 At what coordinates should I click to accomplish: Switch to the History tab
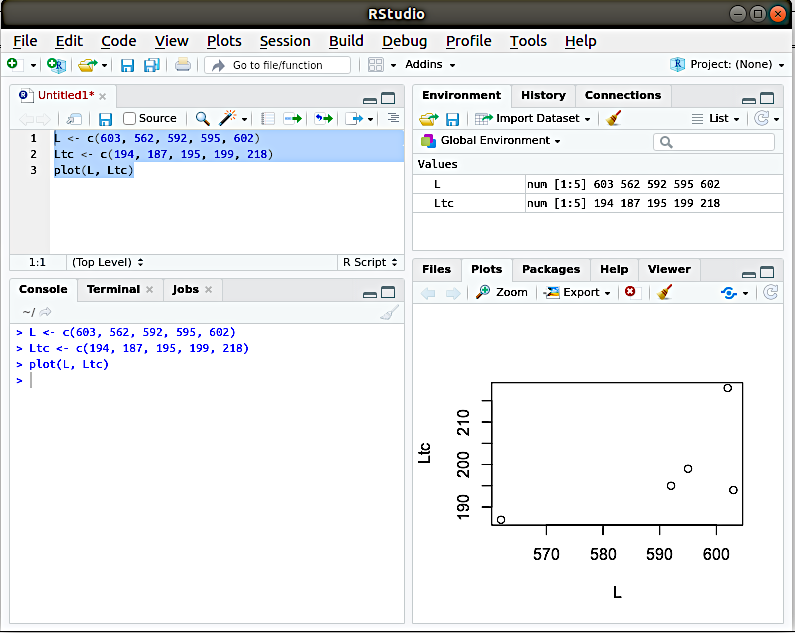[543, 95]
